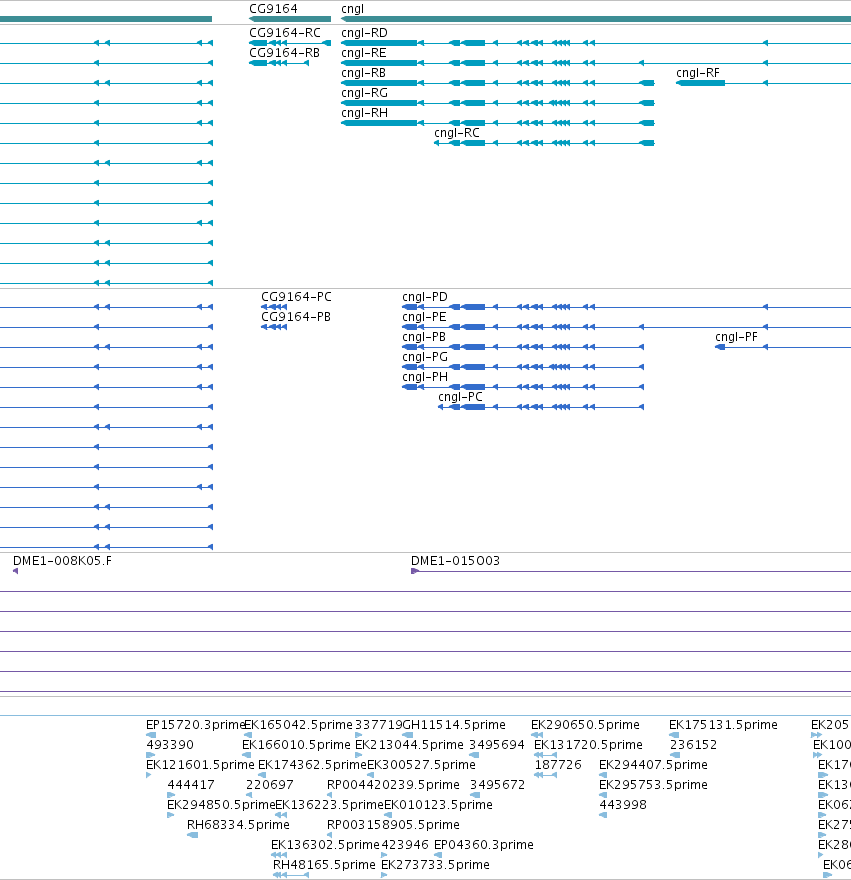Click the EK131720.5prime feature label
The height and width of the screenshot is (880, 851).
pyautogui.click(x=588, y=745)
